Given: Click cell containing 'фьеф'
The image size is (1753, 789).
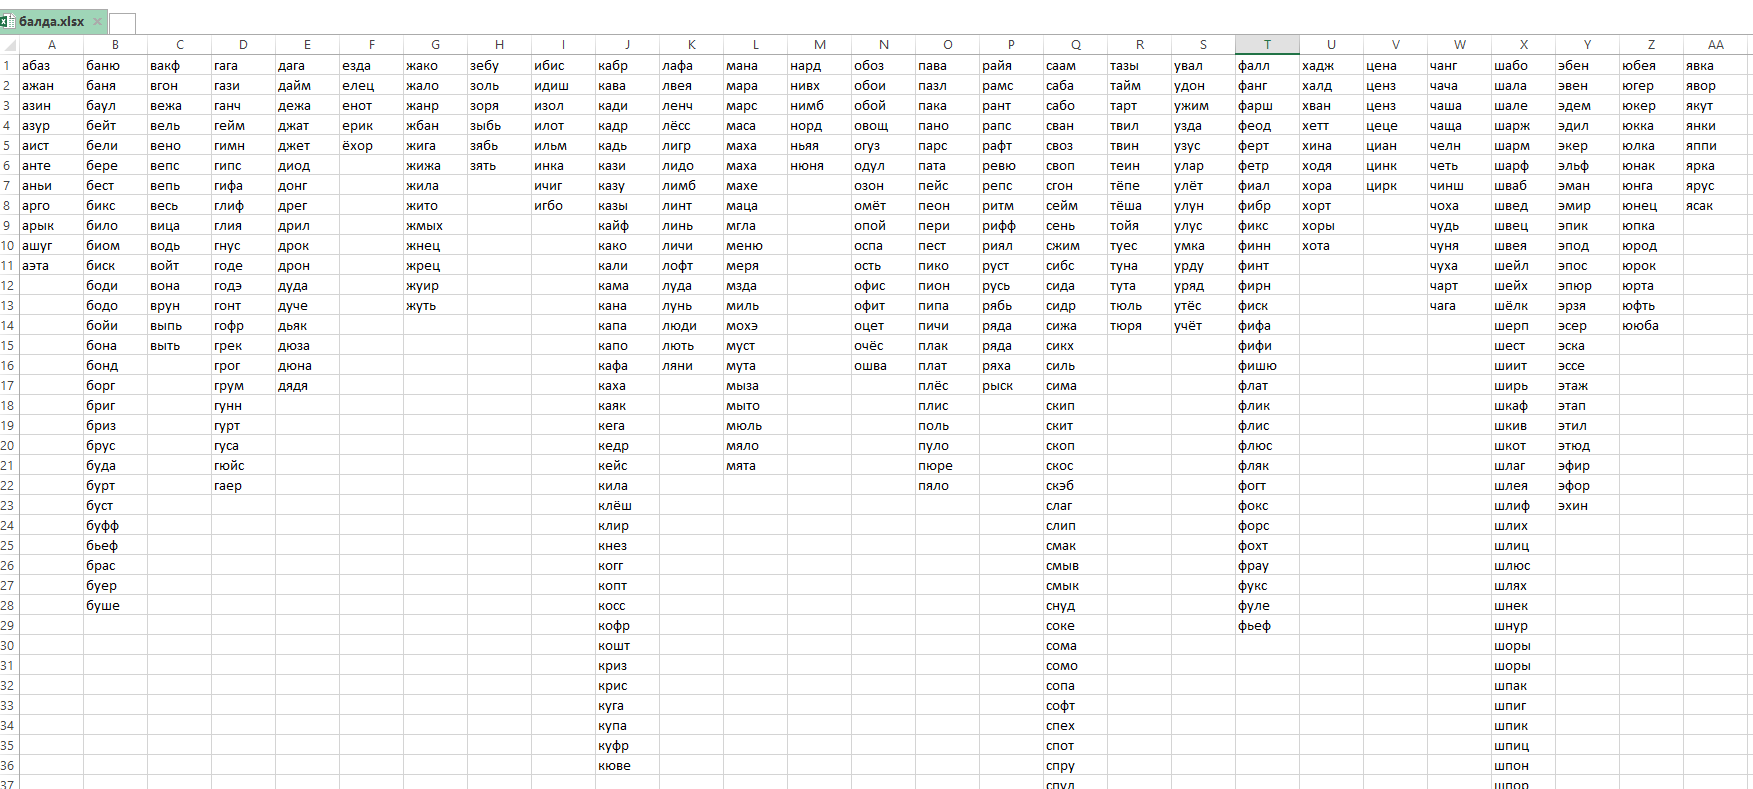Looking at the screenshot, I should (x=1266, y=626).
